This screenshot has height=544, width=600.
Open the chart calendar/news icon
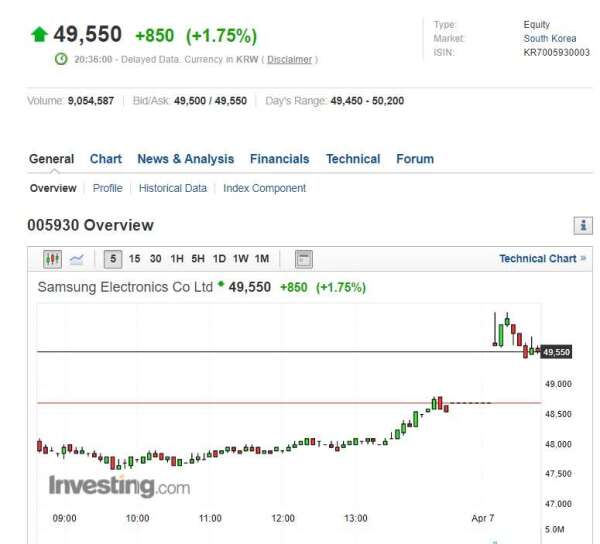pyautogui.click(x=304, y=259)
